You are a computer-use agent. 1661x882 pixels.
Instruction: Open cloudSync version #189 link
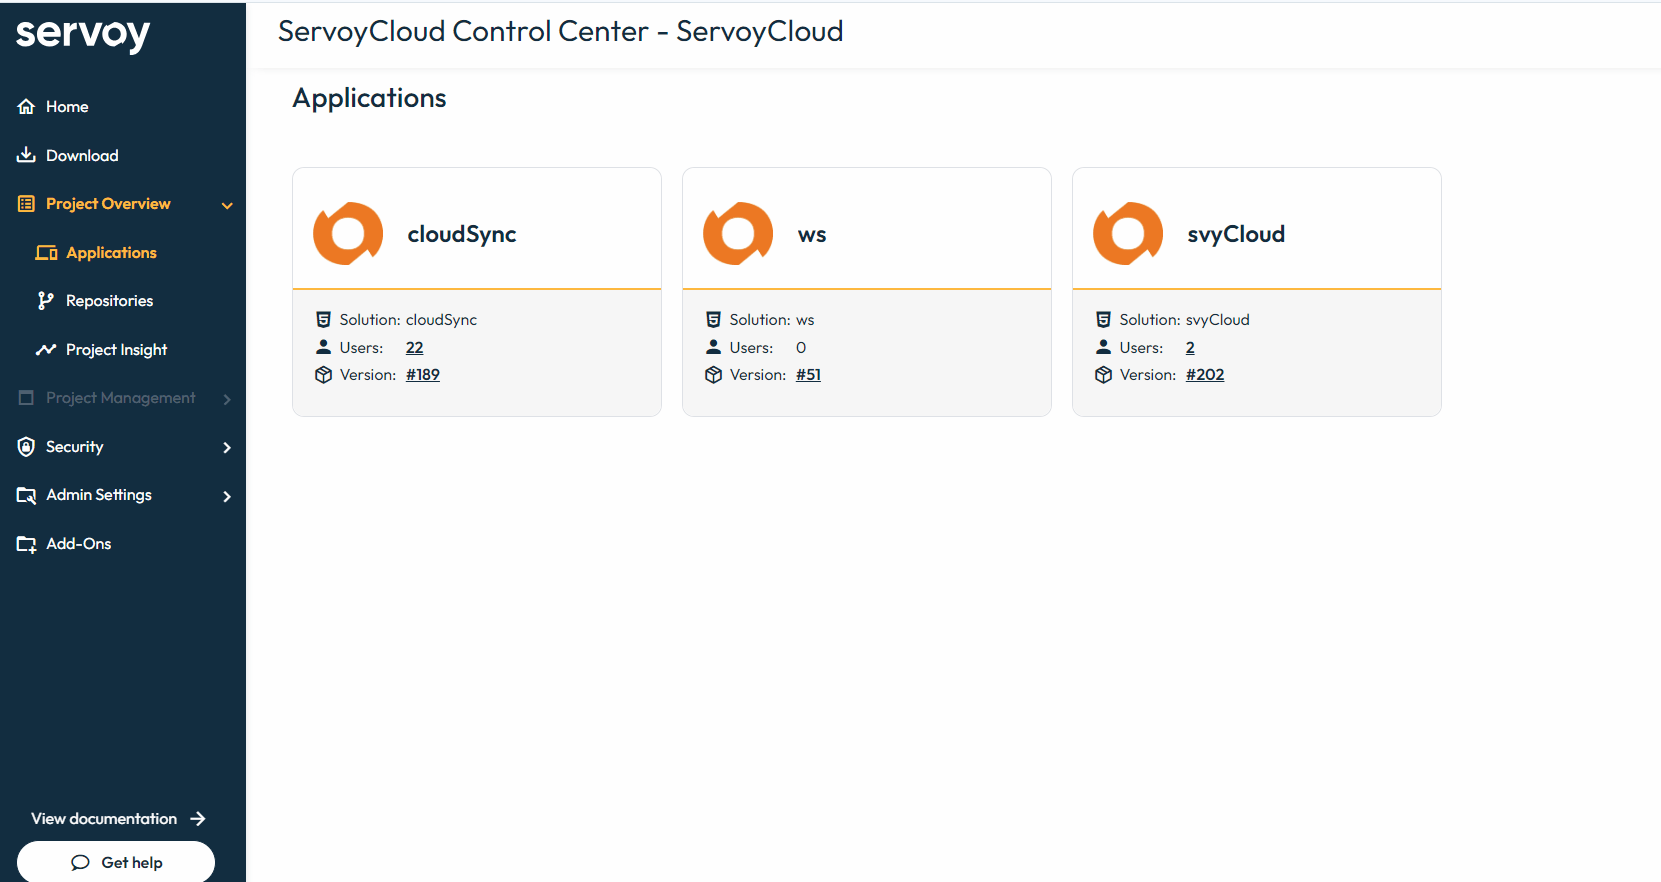pos(423,375)
